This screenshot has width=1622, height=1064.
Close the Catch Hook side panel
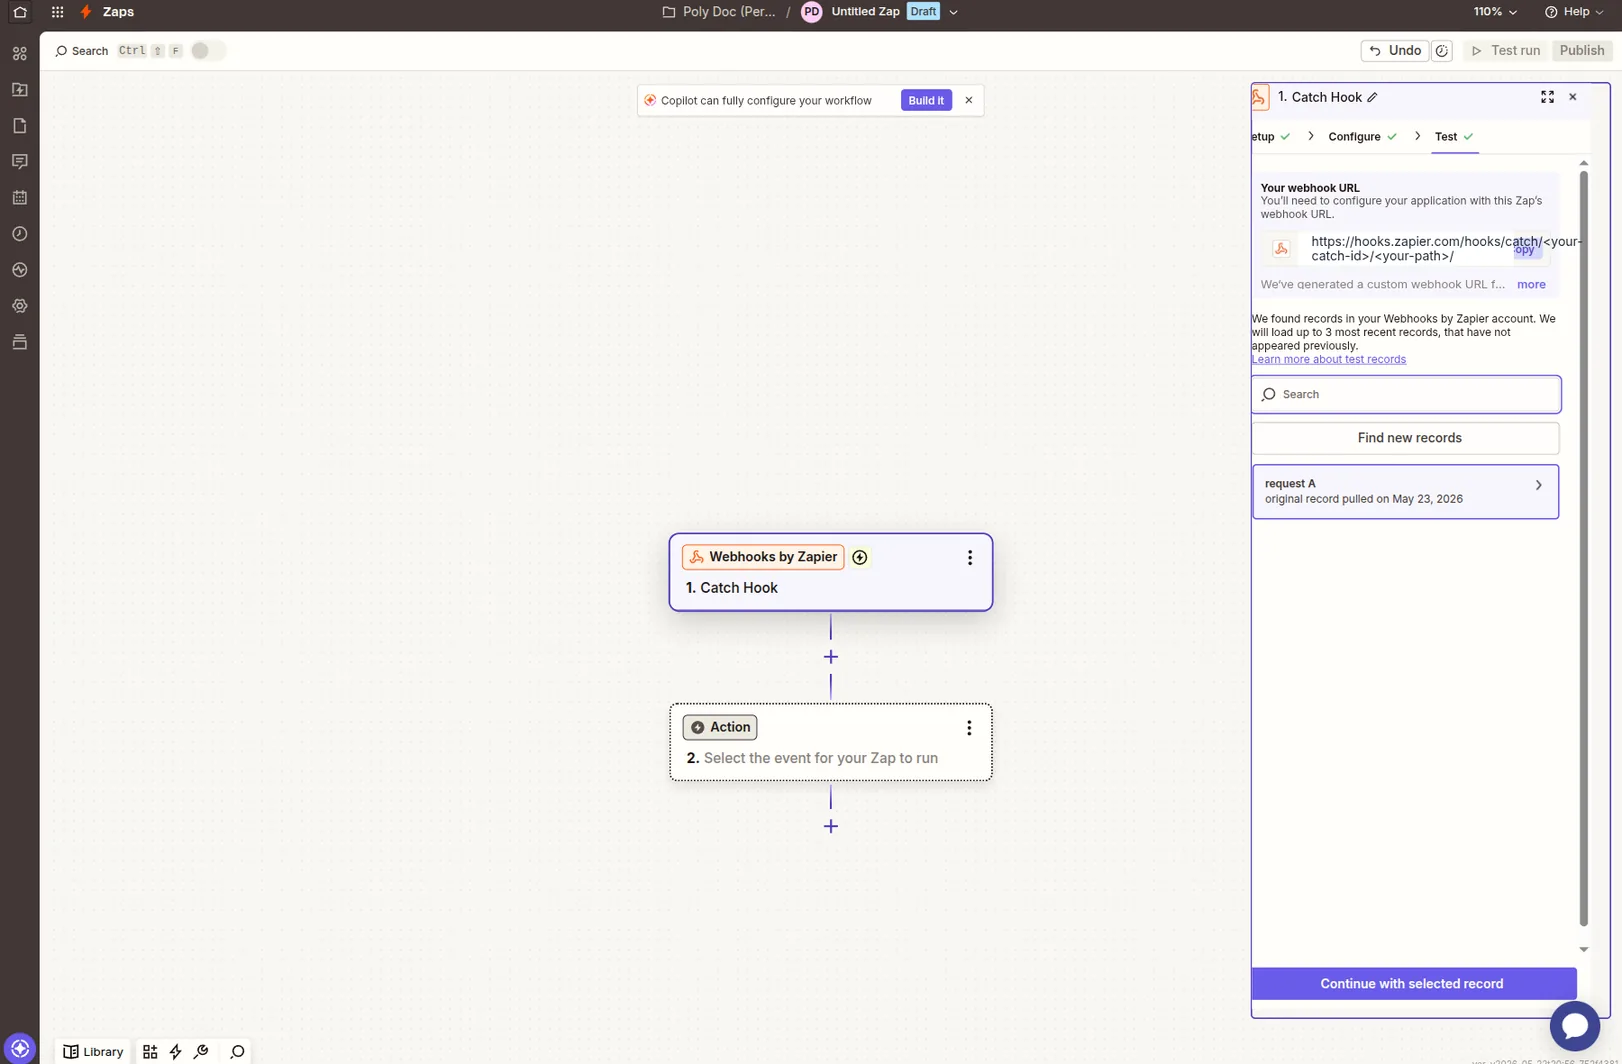(1572, 97)
